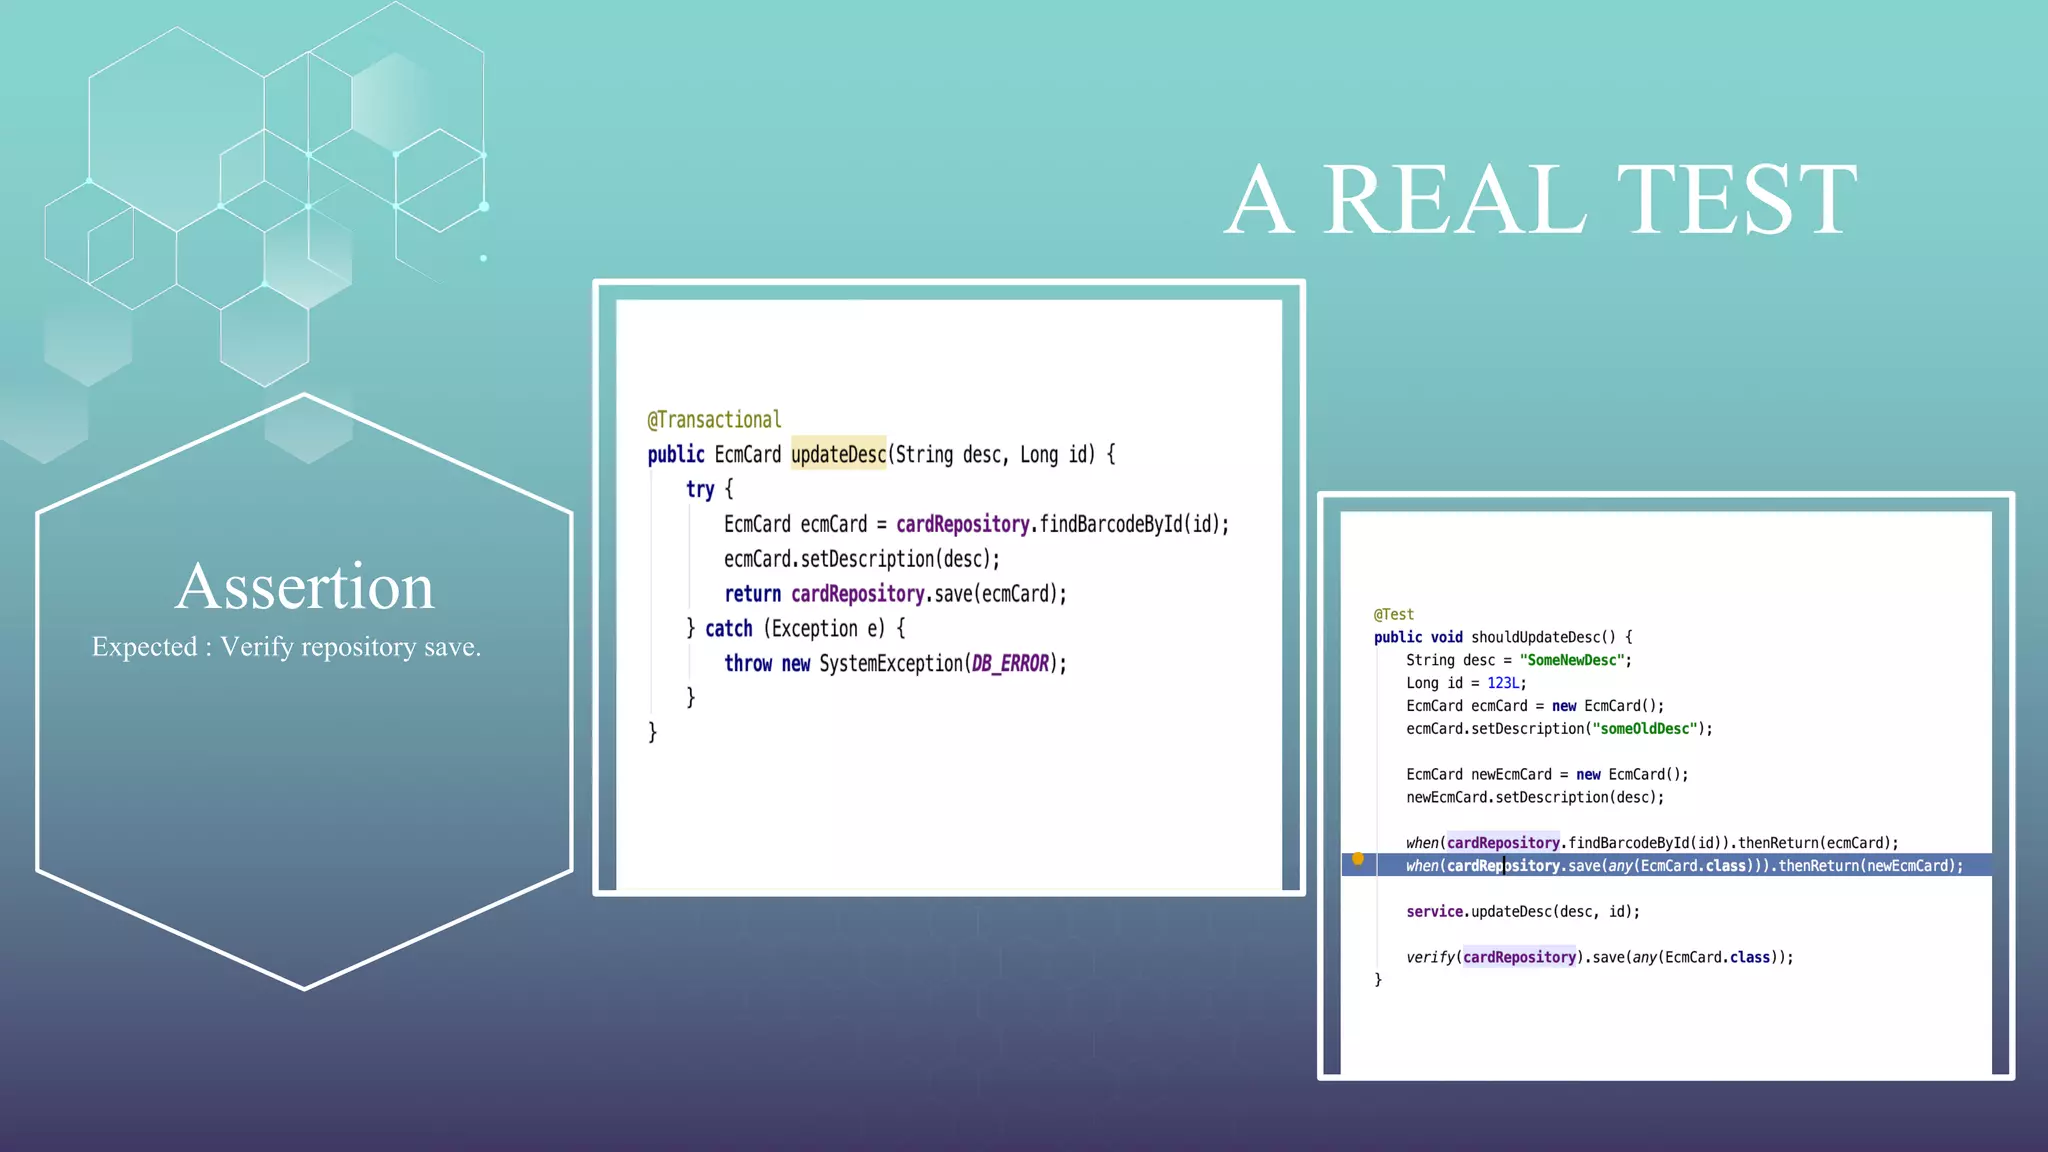This screenshot has height=1152, width=2048.
Task: Click the when(...findBarcodeById...) thenReturn line
Action: pyautogui.click(x=1652, y=843)
